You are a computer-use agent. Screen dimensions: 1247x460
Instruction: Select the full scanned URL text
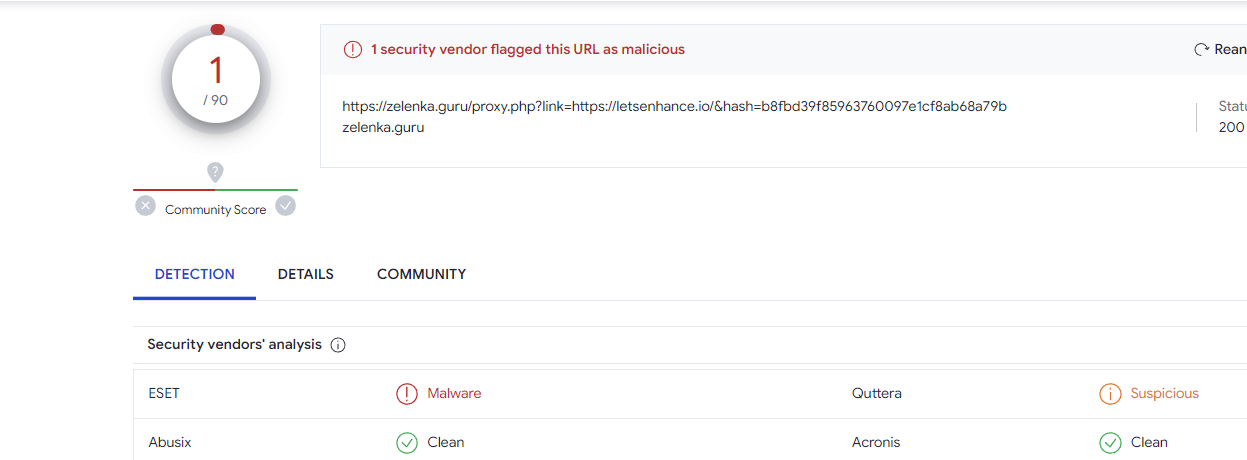coord(674,106)
